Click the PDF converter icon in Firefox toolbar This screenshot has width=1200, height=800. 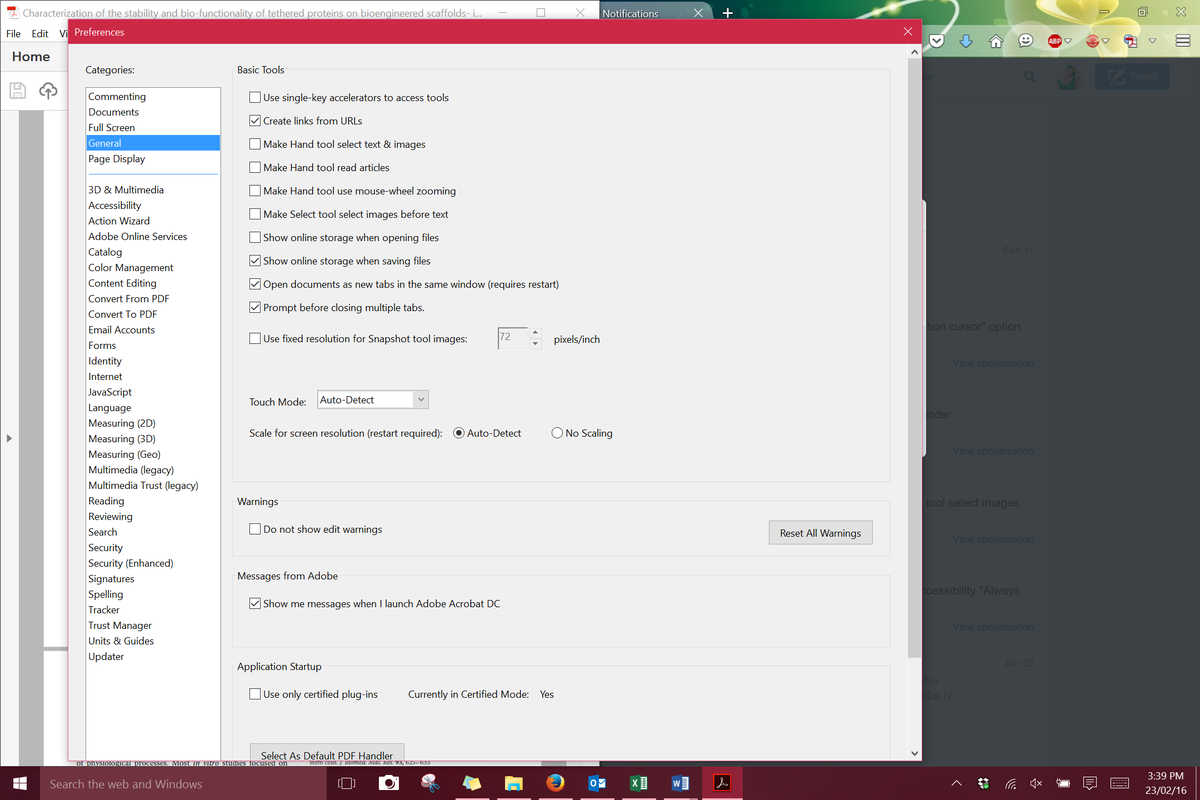(1130, 42)
